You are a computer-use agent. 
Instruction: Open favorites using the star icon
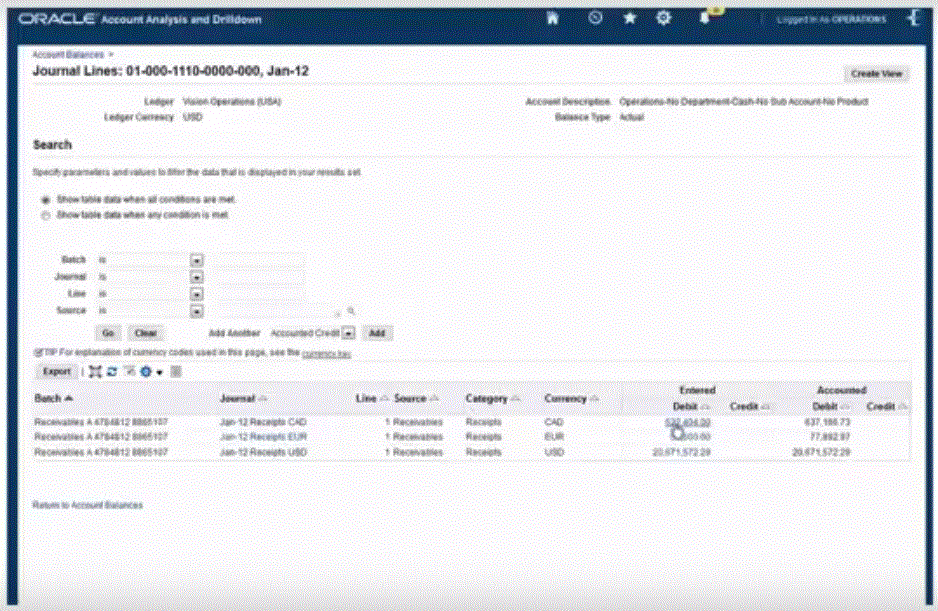tap(630, 18)
